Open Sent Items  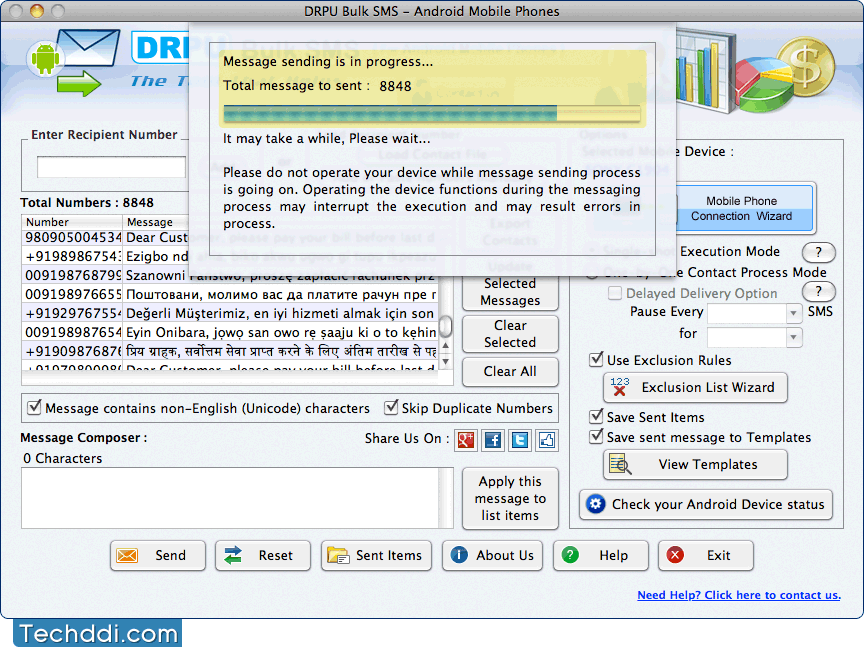(x=376, y=556)
